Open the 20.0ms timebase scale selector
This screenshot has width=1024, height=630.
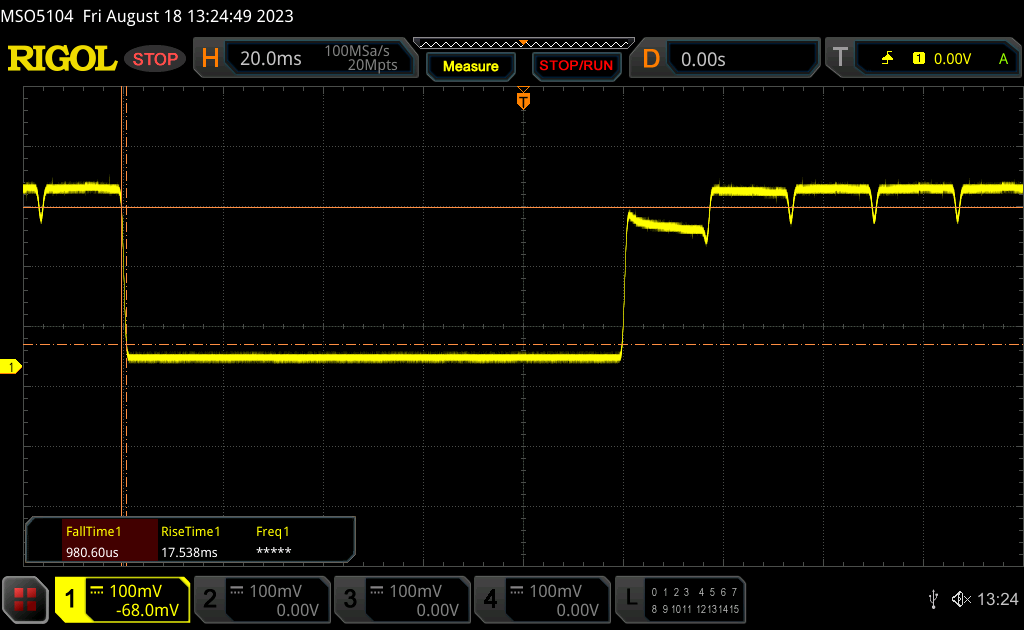tap(271, 59)
